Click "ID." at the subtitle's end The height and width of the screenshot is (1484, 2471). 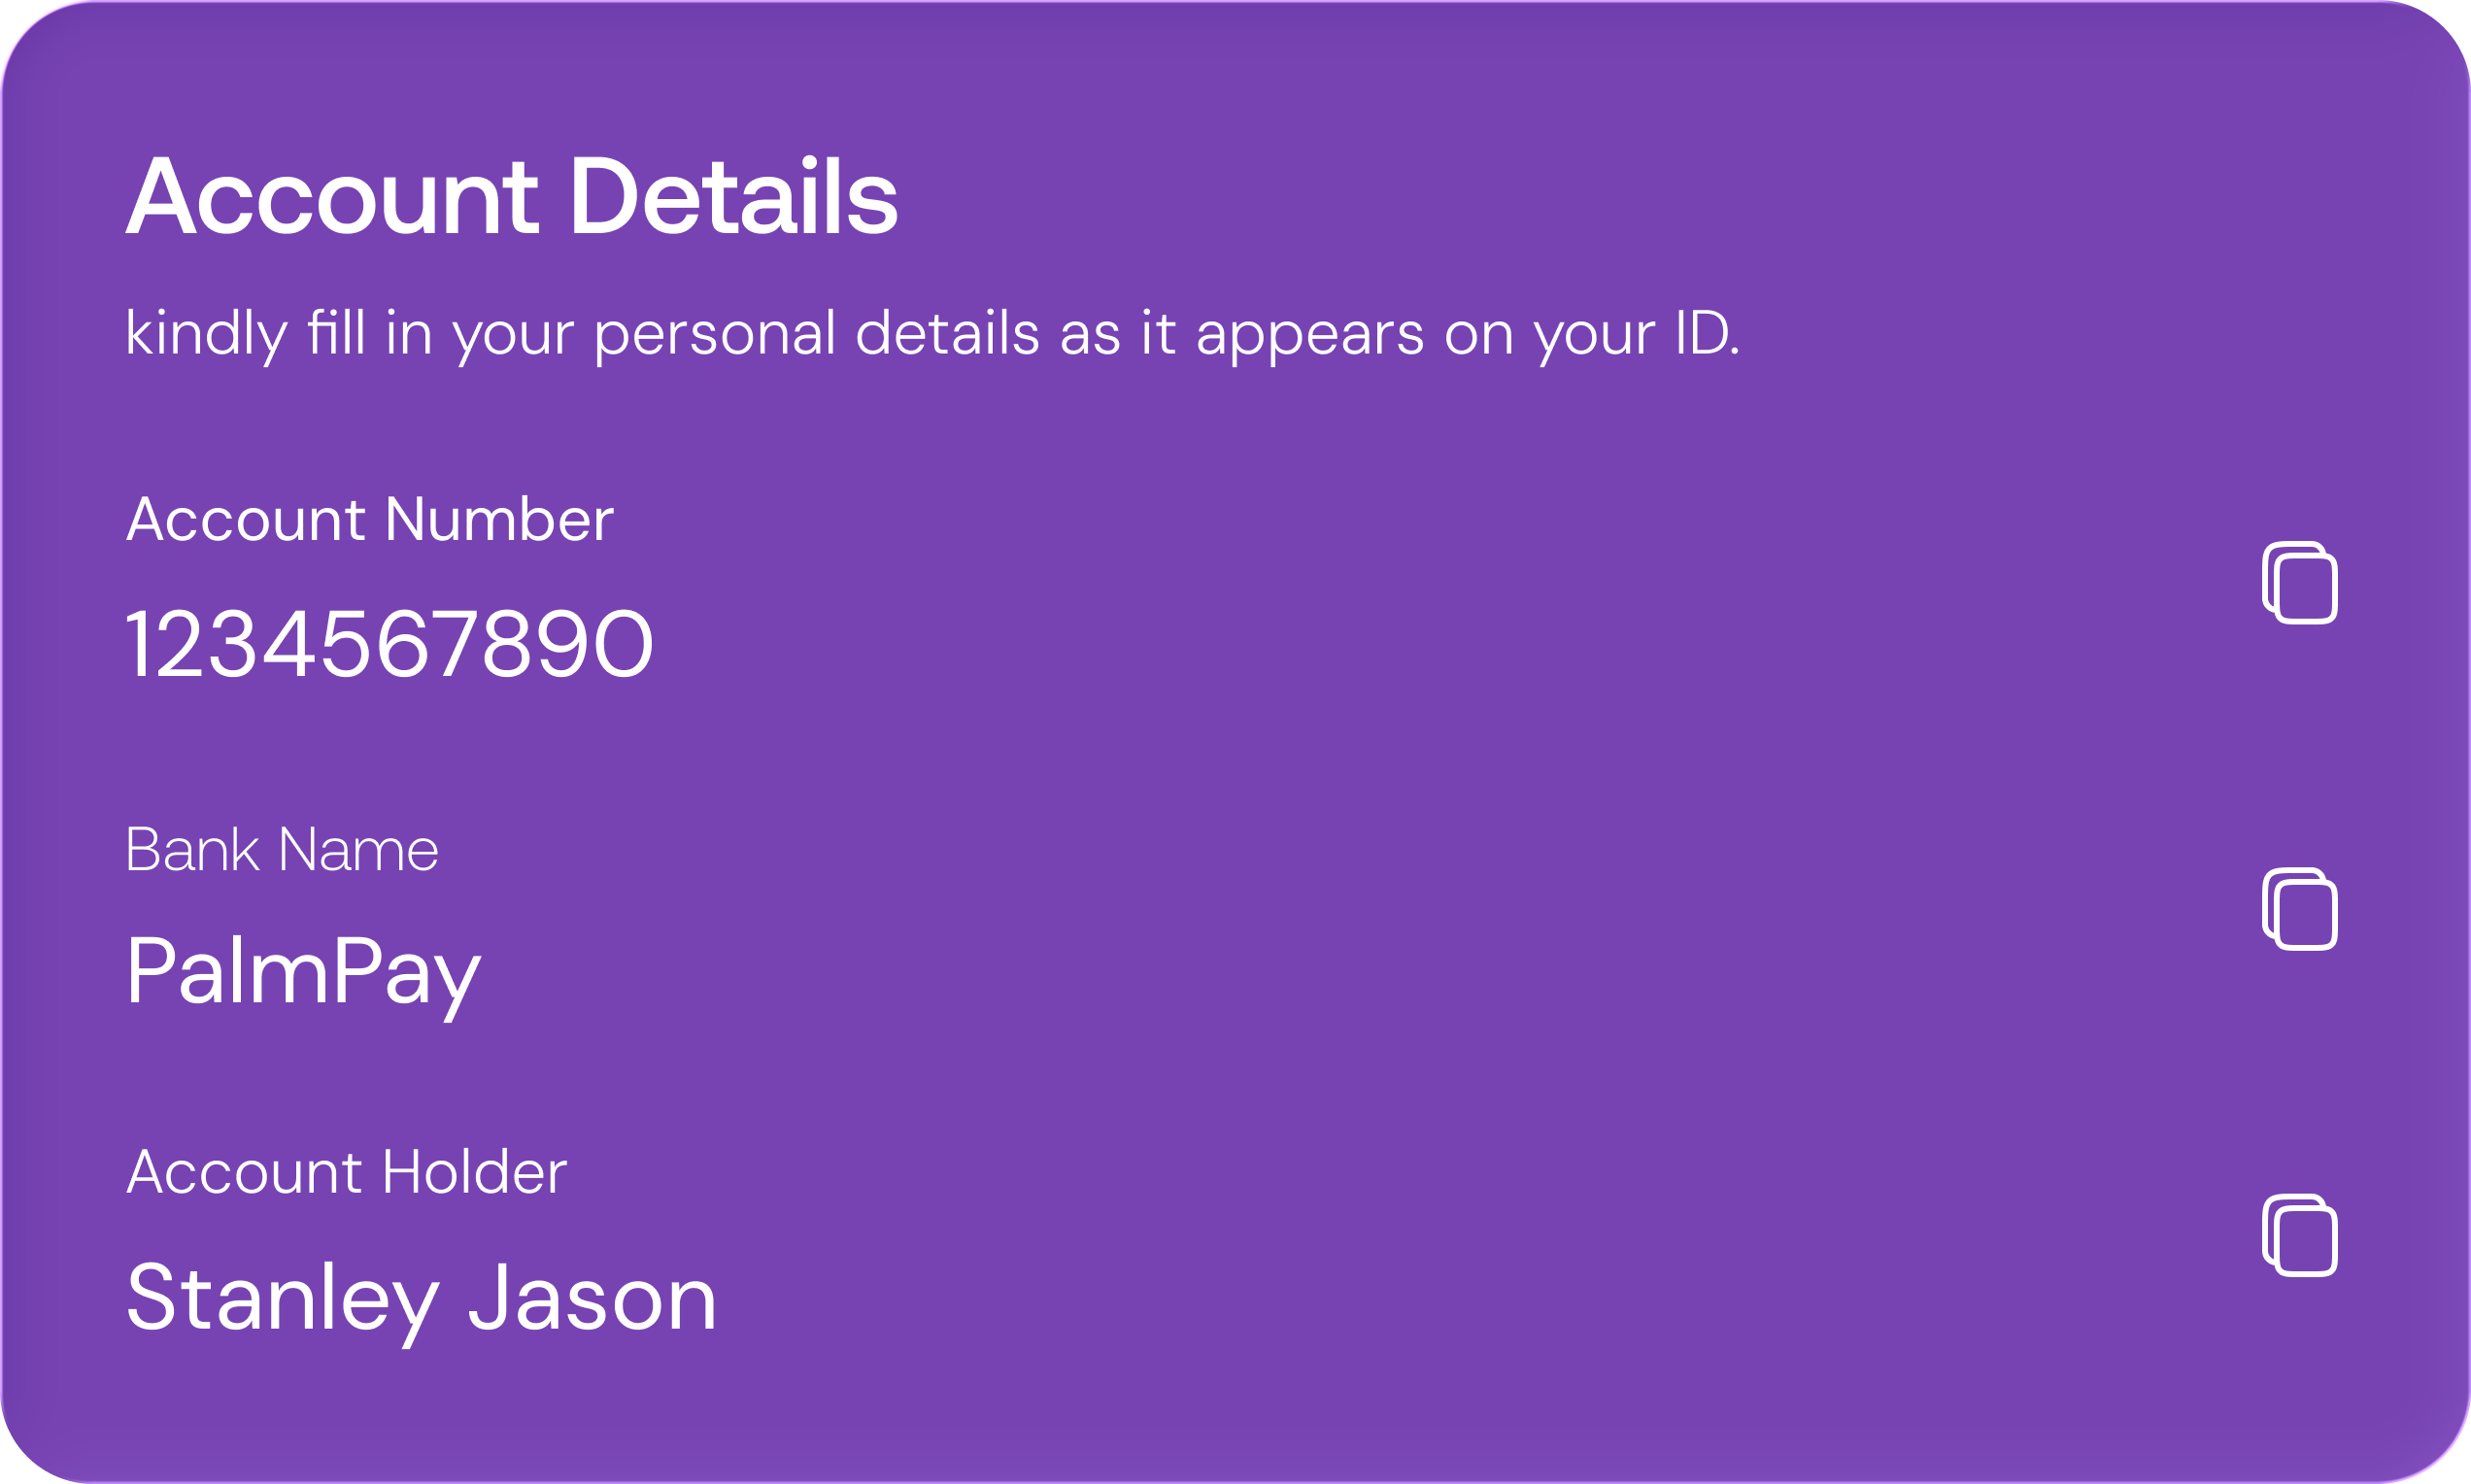click(1708, 332)
